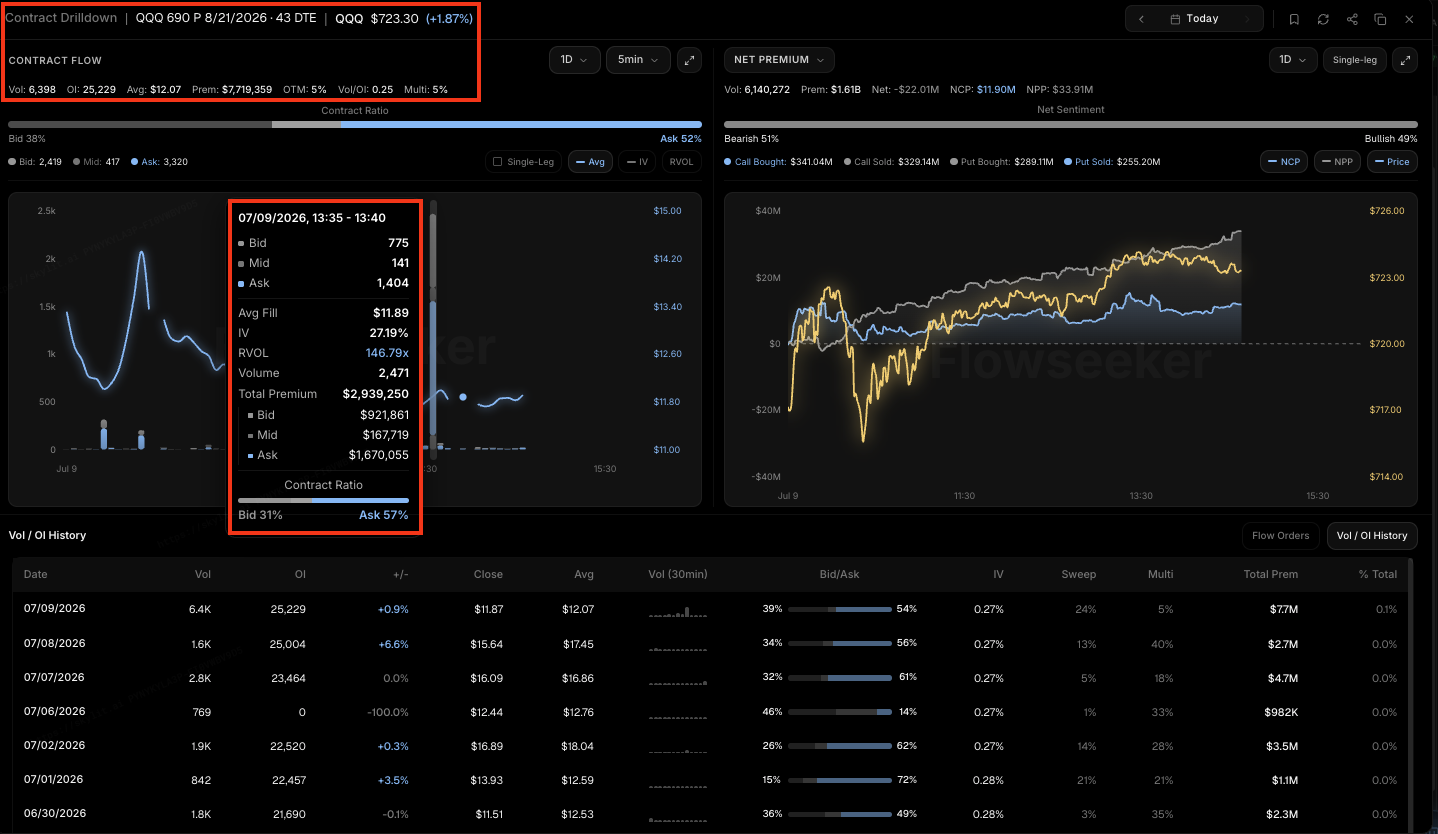The image size is (1438, 834).
Task: Click the Call Sold legend dot
Action: tap(848, 162)
